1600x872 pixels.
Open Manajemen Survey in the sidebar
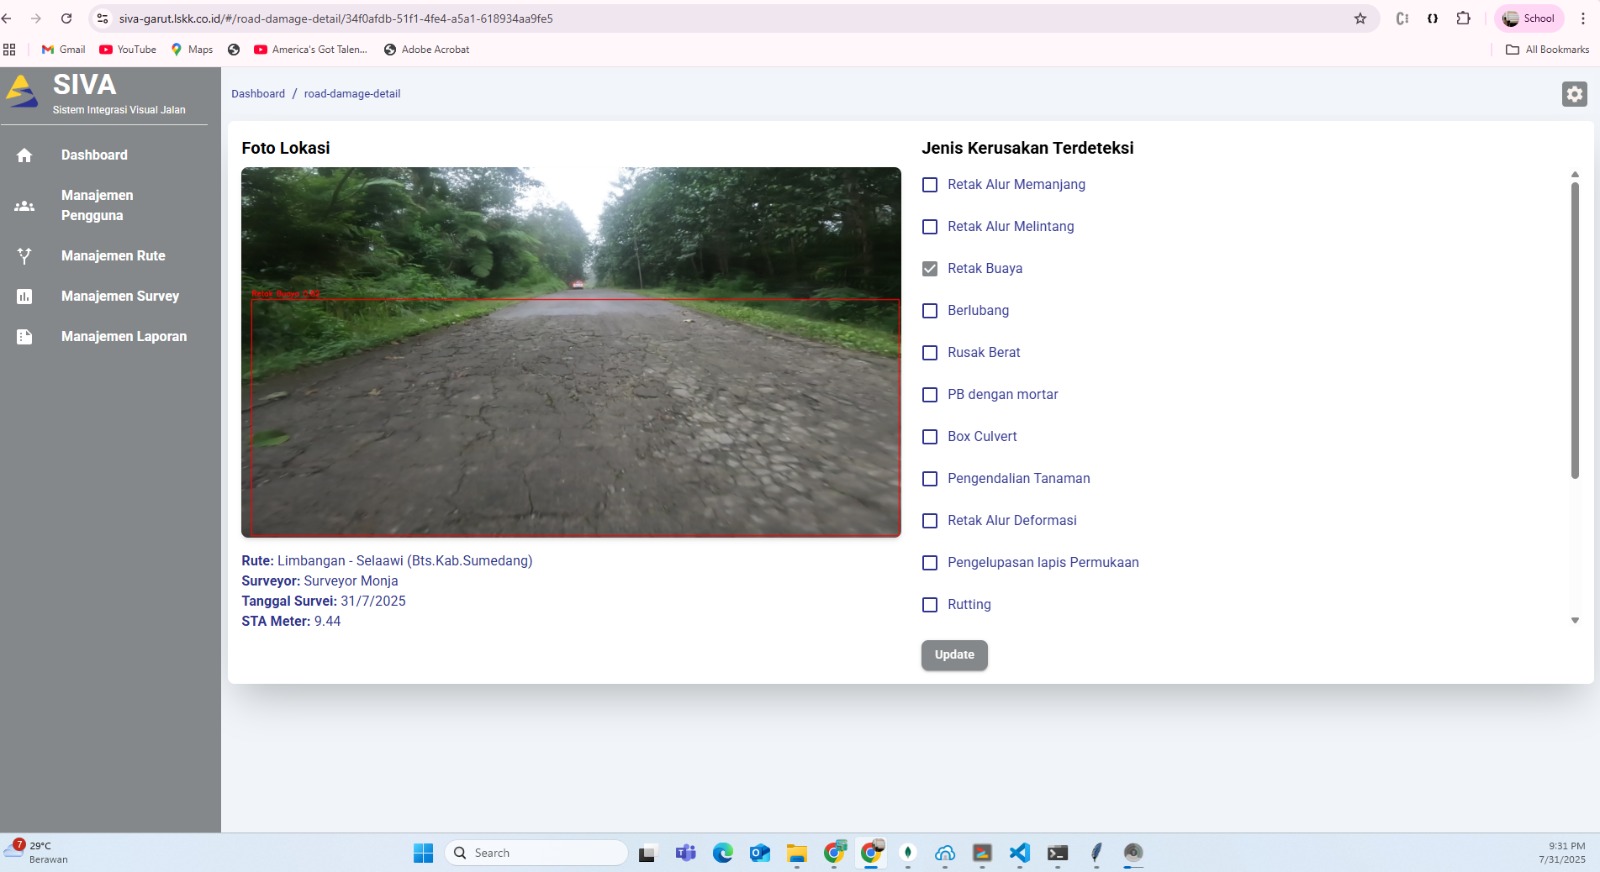(x=120, y=296)
